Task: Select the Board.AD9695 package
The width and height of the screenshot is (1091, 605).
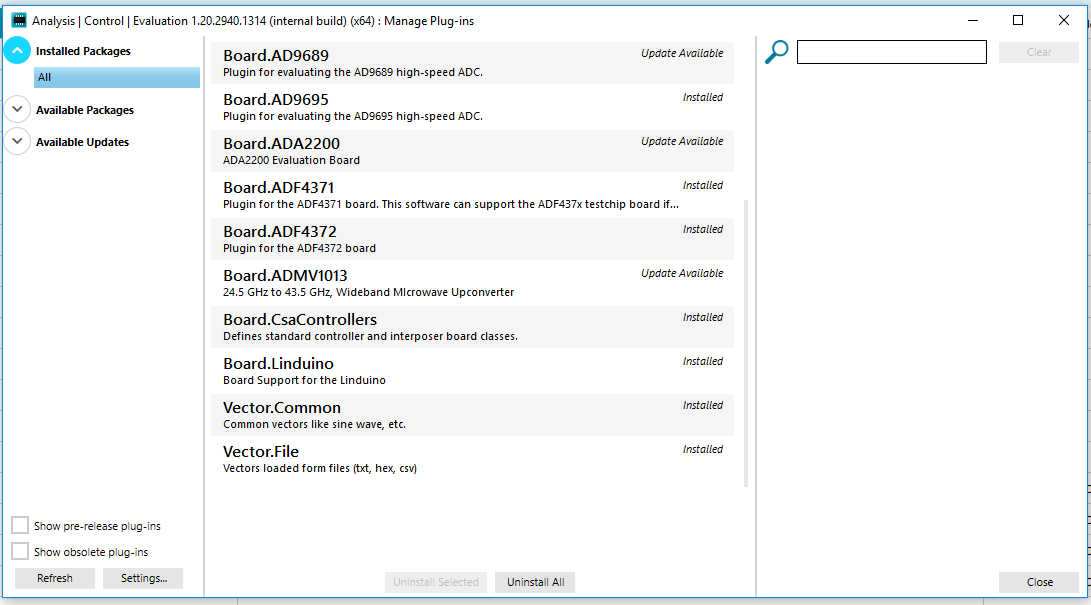Action: [472, 107]
